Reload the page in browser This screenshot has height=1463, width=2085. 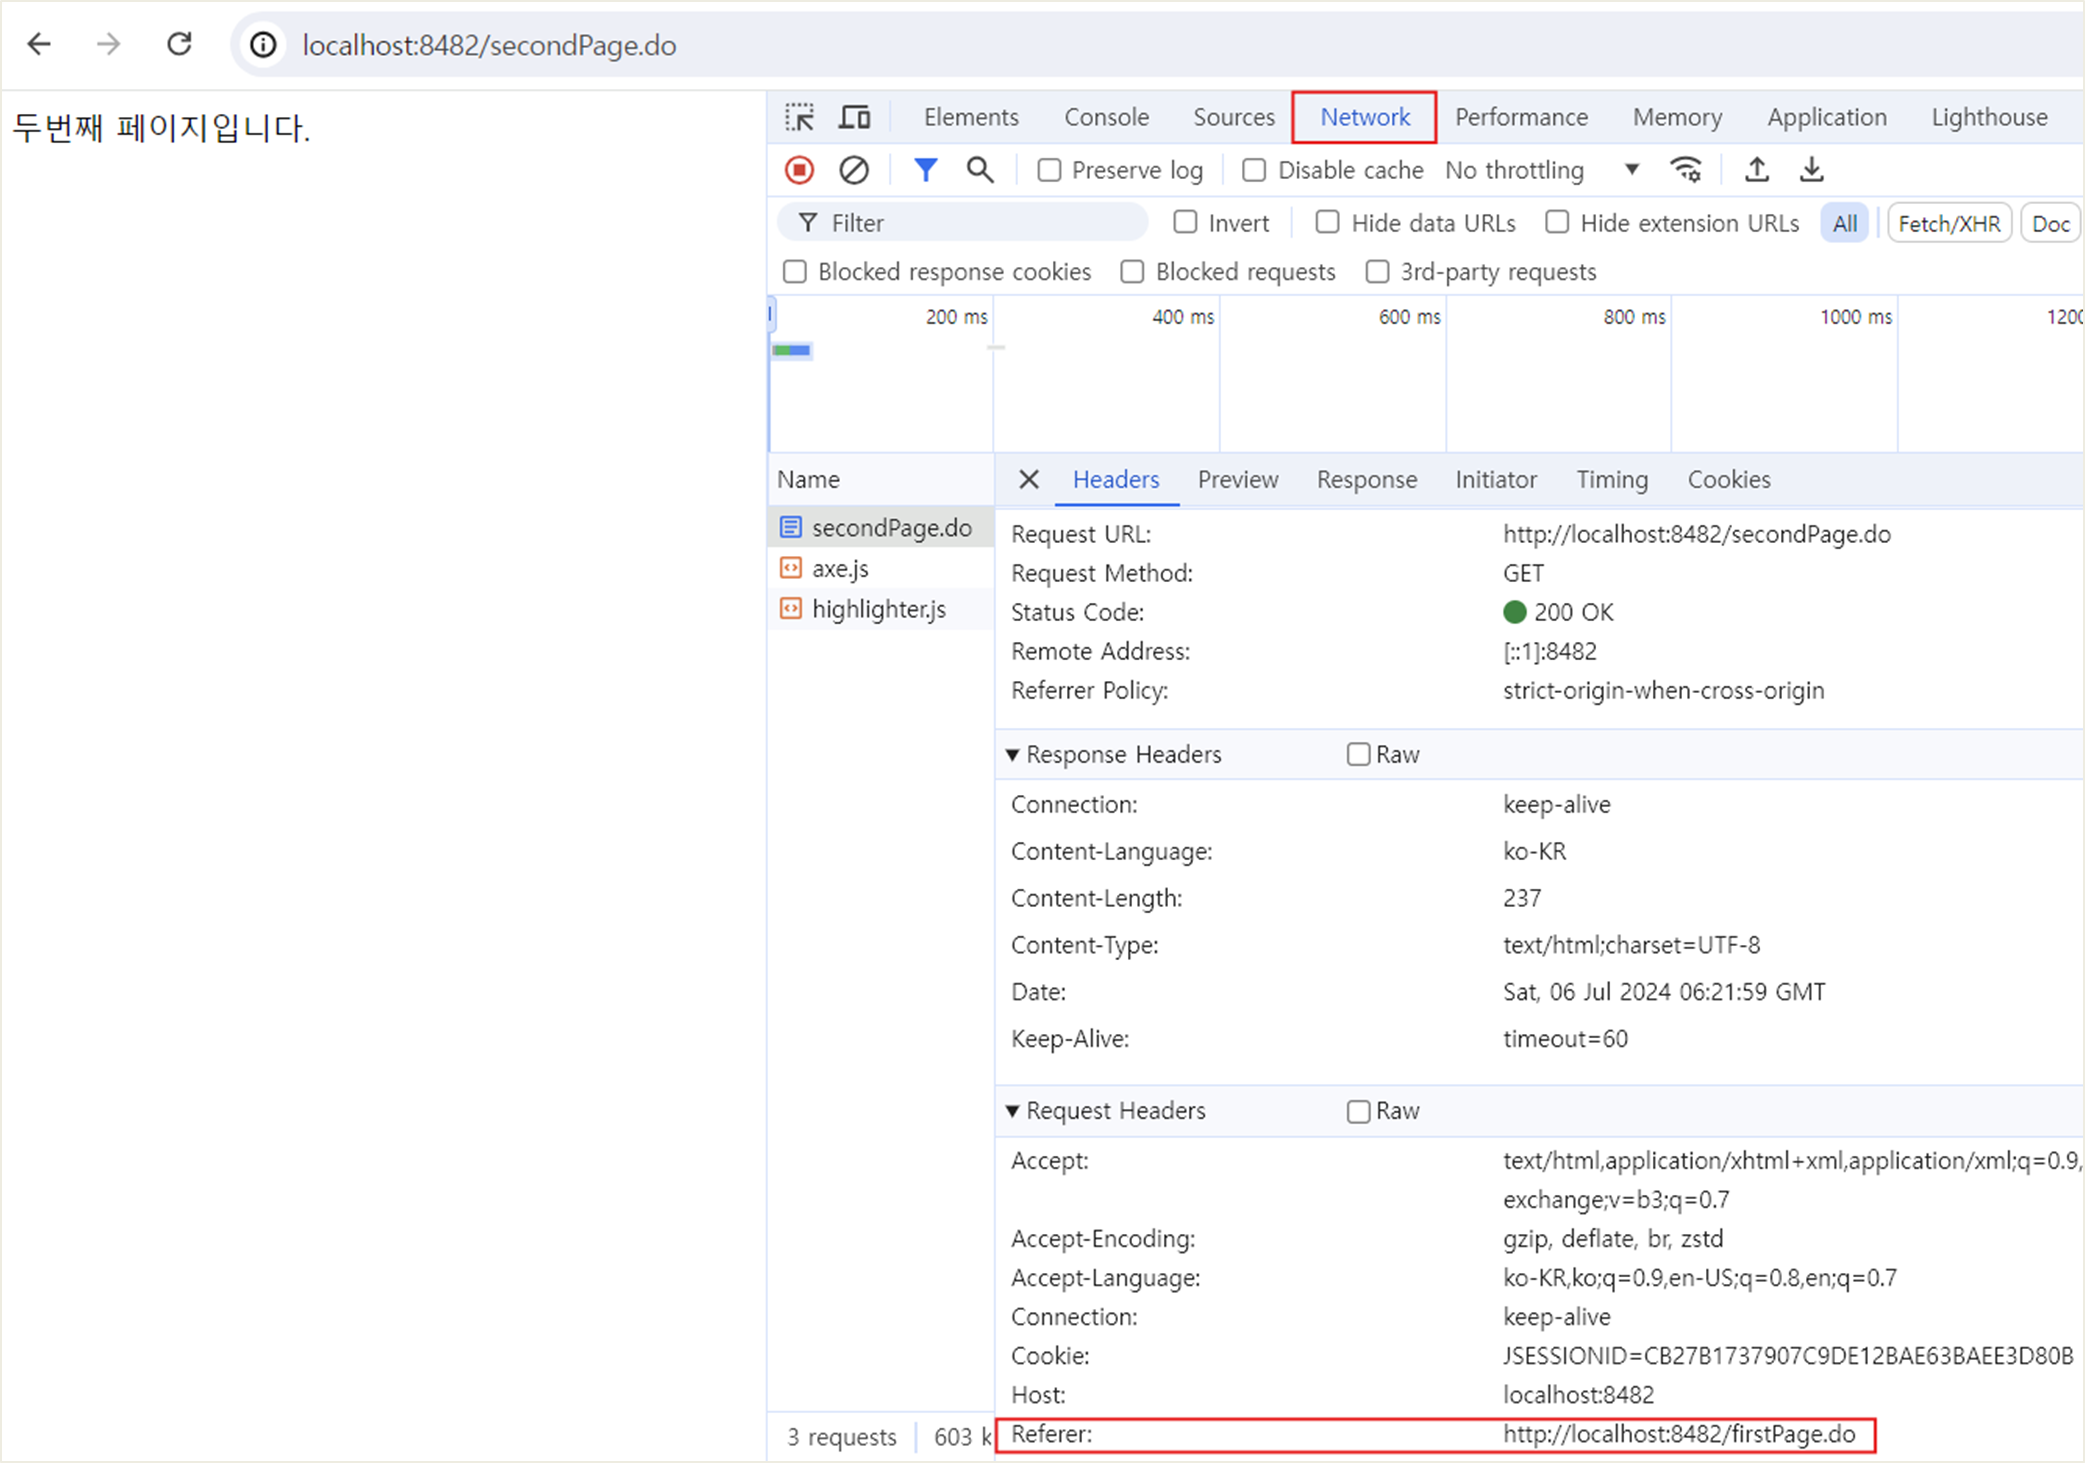pos(179,44)
